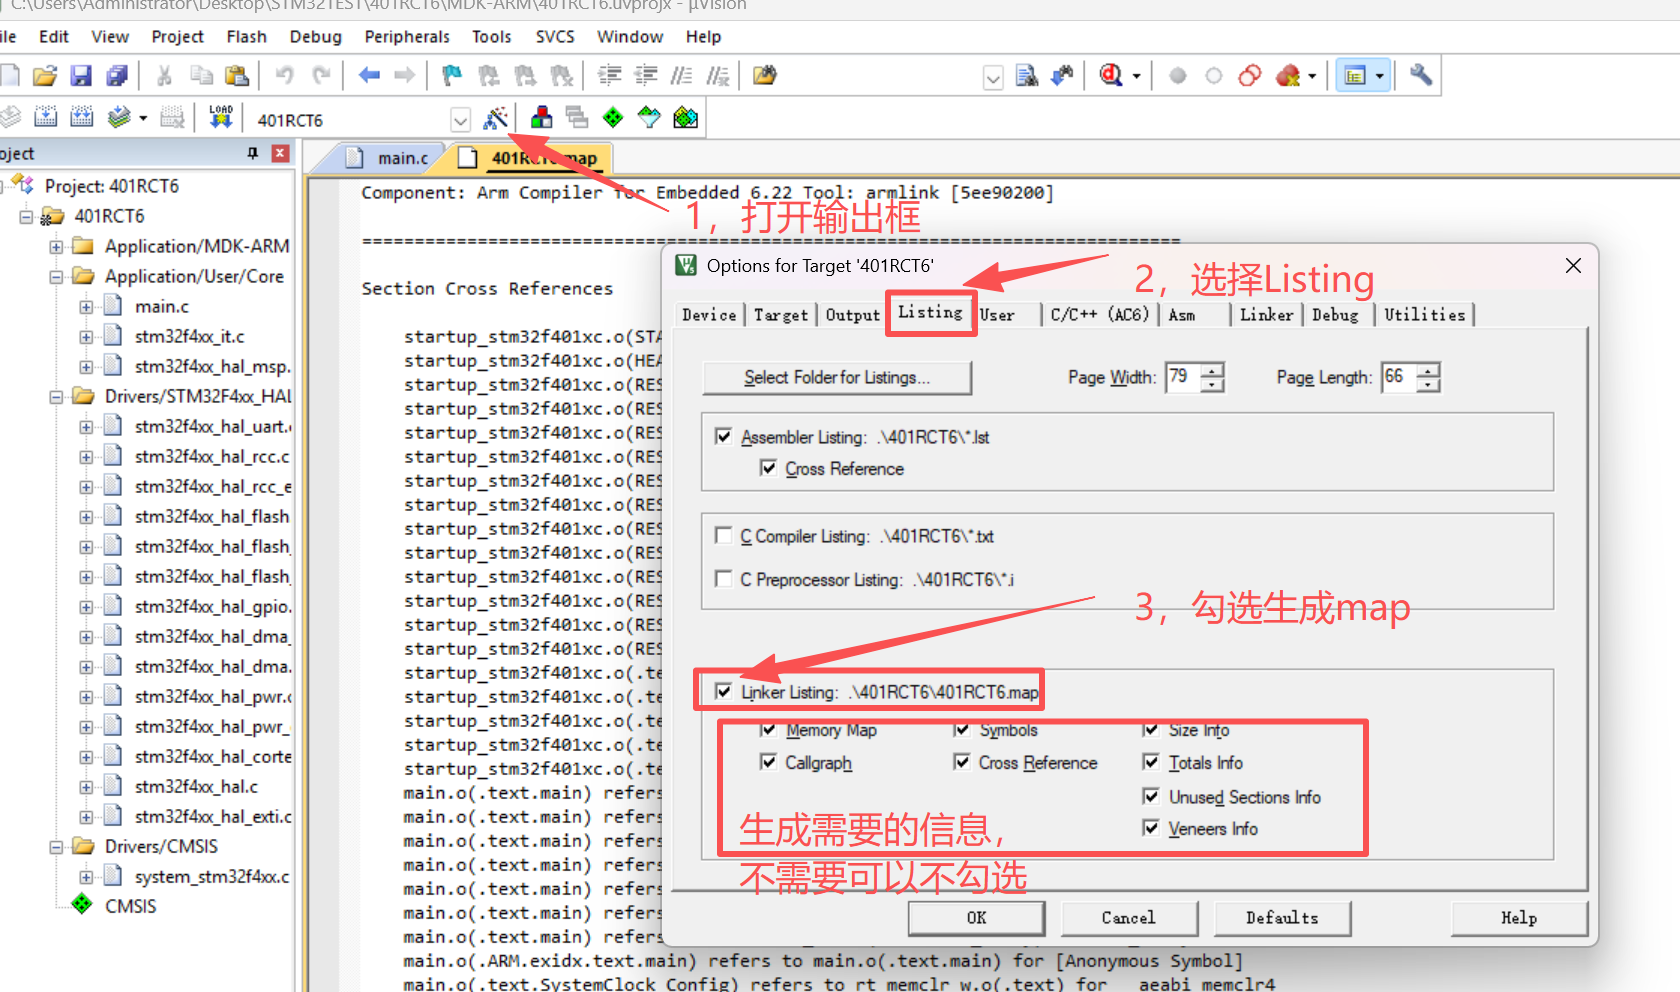Collapse the Drivers/STM32F4xx_HAL group
The image size is (1680, 992).
point(57,397)
